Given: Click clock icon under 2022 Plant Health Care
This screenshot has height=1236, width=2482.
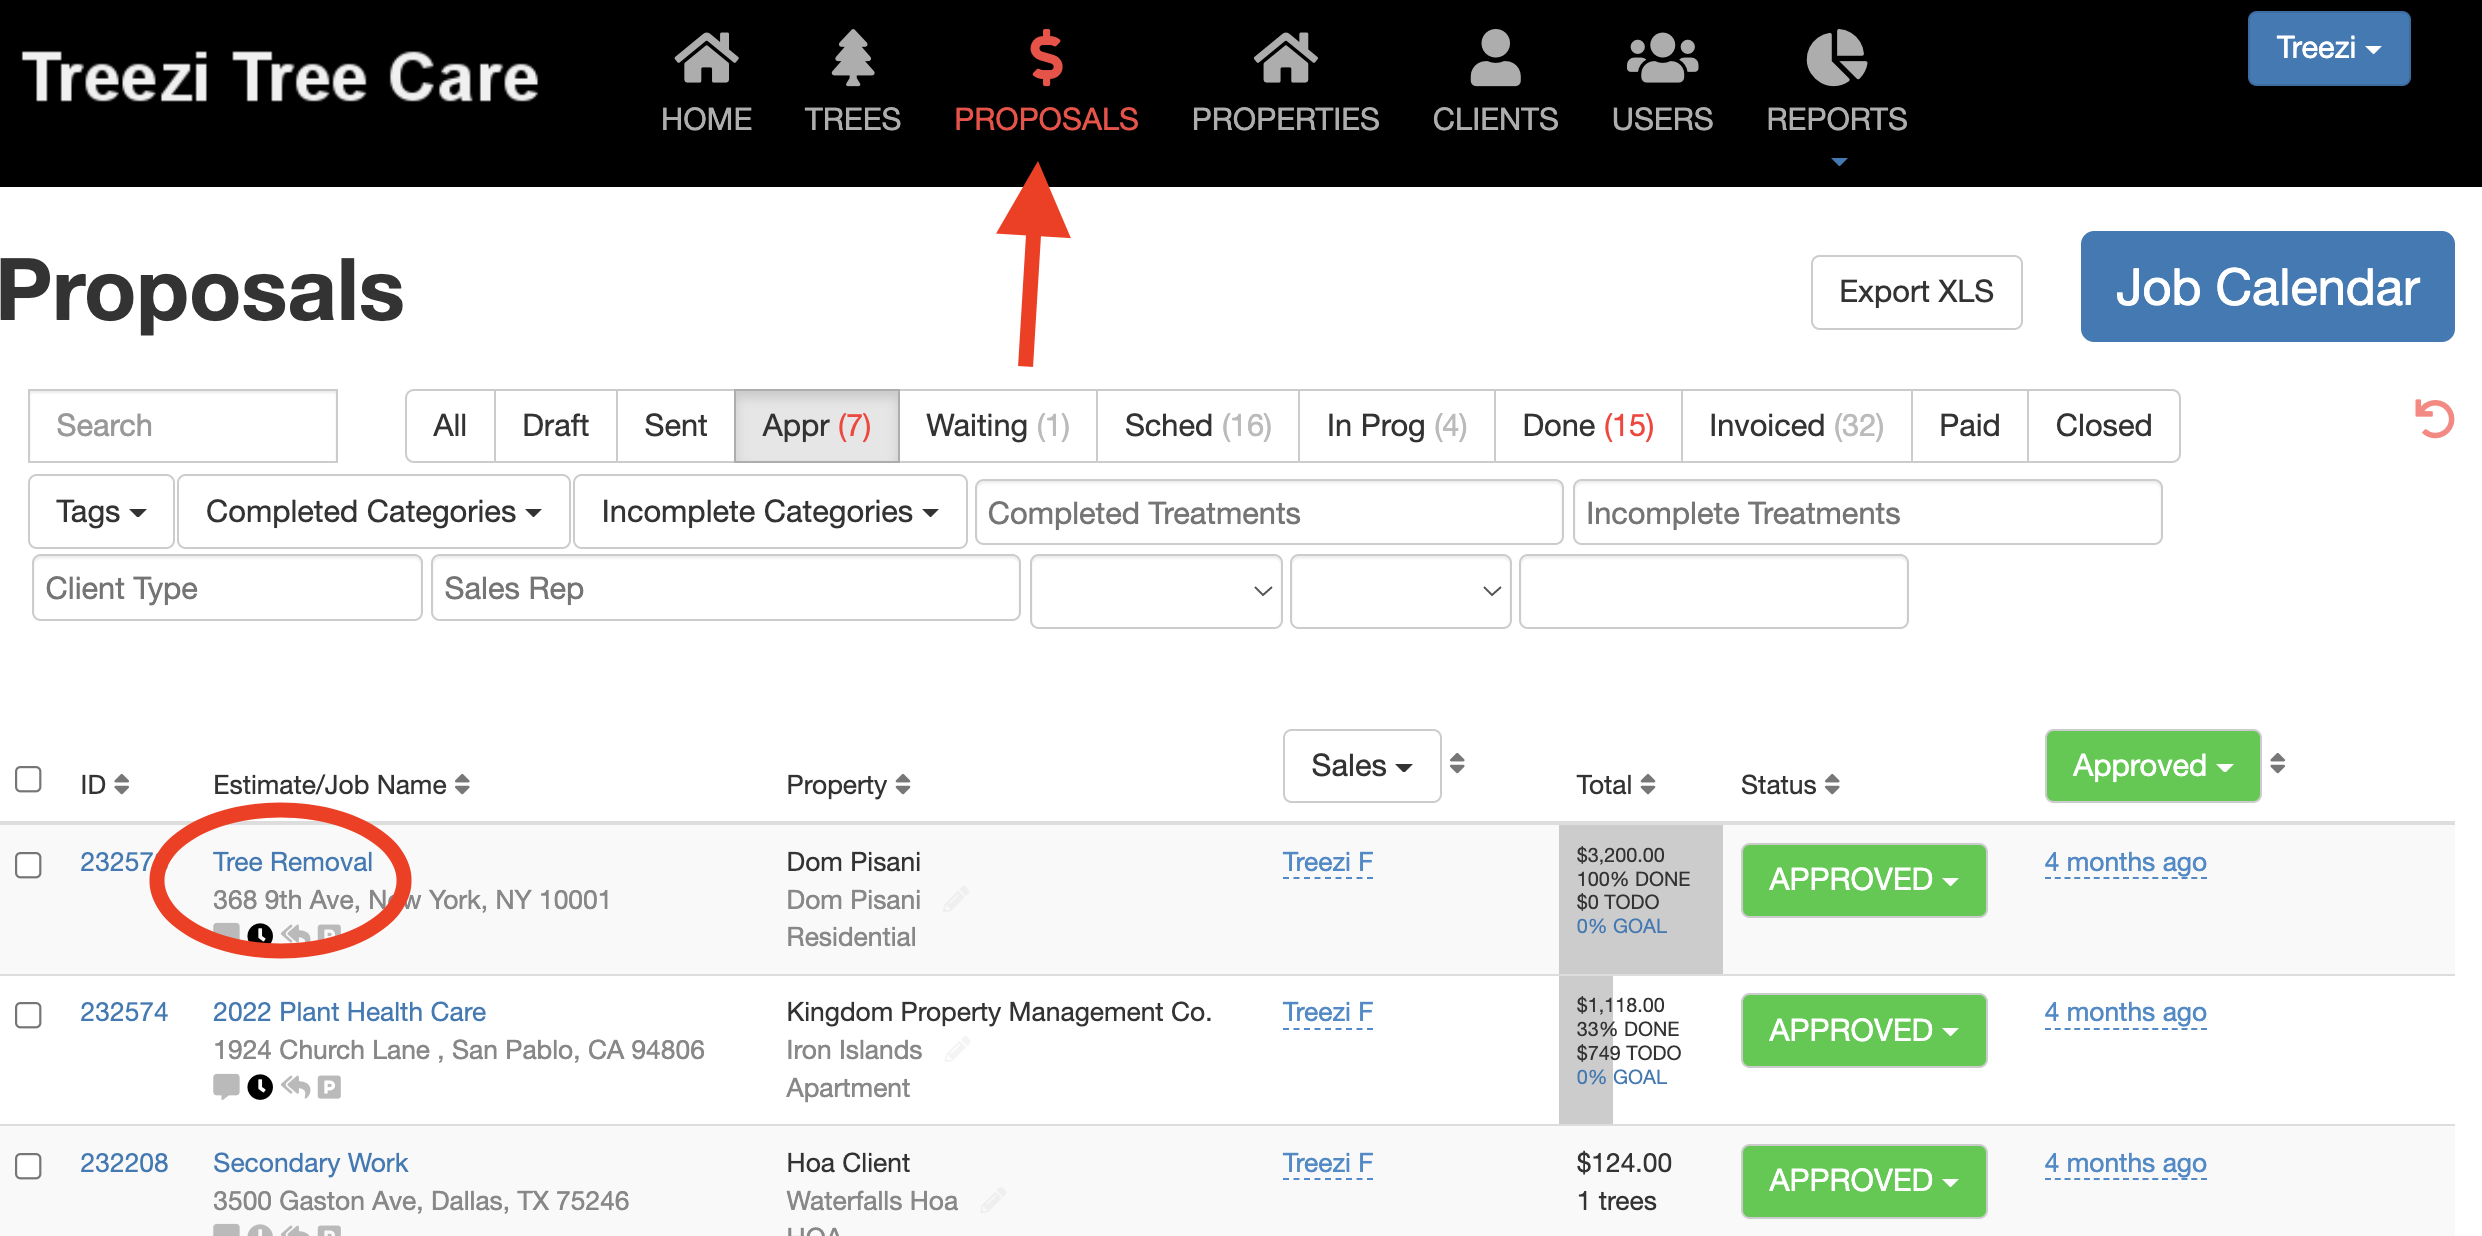Looking at the screenshot, I should pos(260,1087).
